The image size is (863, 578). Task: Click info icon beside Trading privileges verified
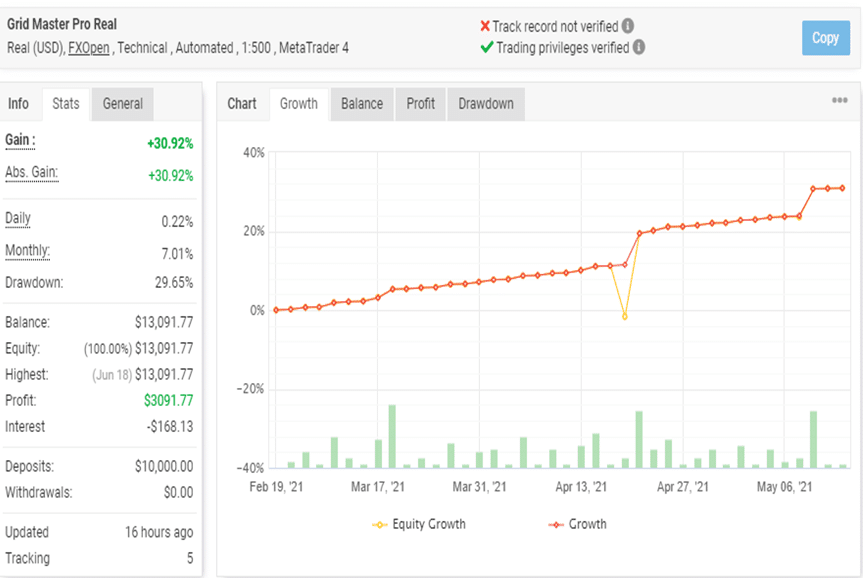coord(638,47)
